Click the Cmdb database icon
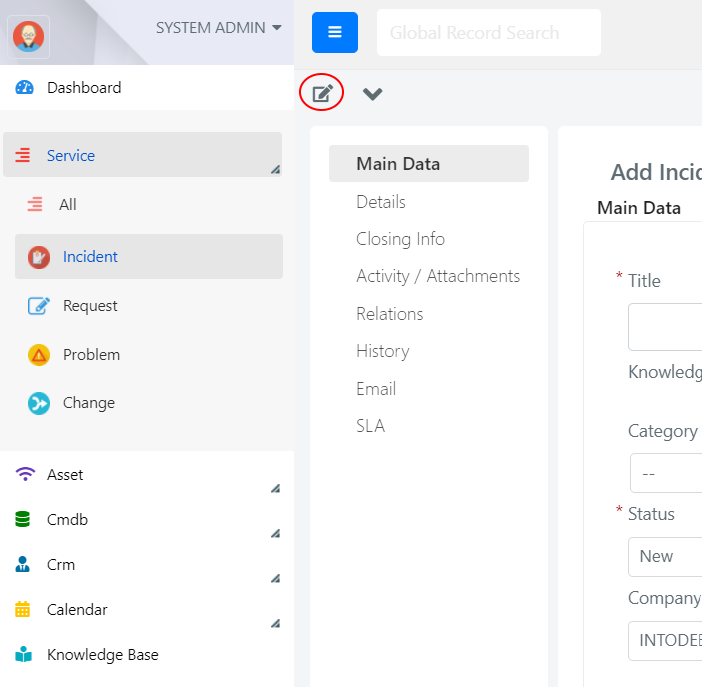This screenshot has height=687, width=702. (22, 520)
